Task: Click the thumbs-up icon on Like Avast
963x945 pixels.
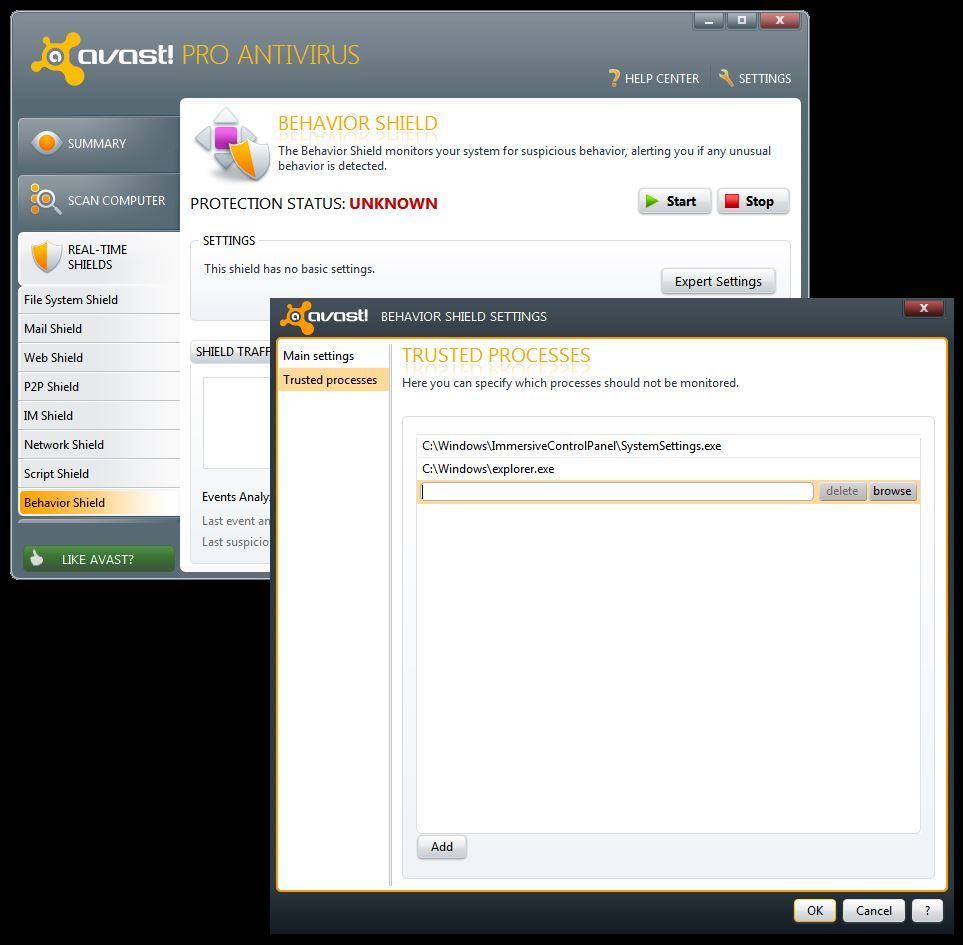Action: [x=37, y=558]
